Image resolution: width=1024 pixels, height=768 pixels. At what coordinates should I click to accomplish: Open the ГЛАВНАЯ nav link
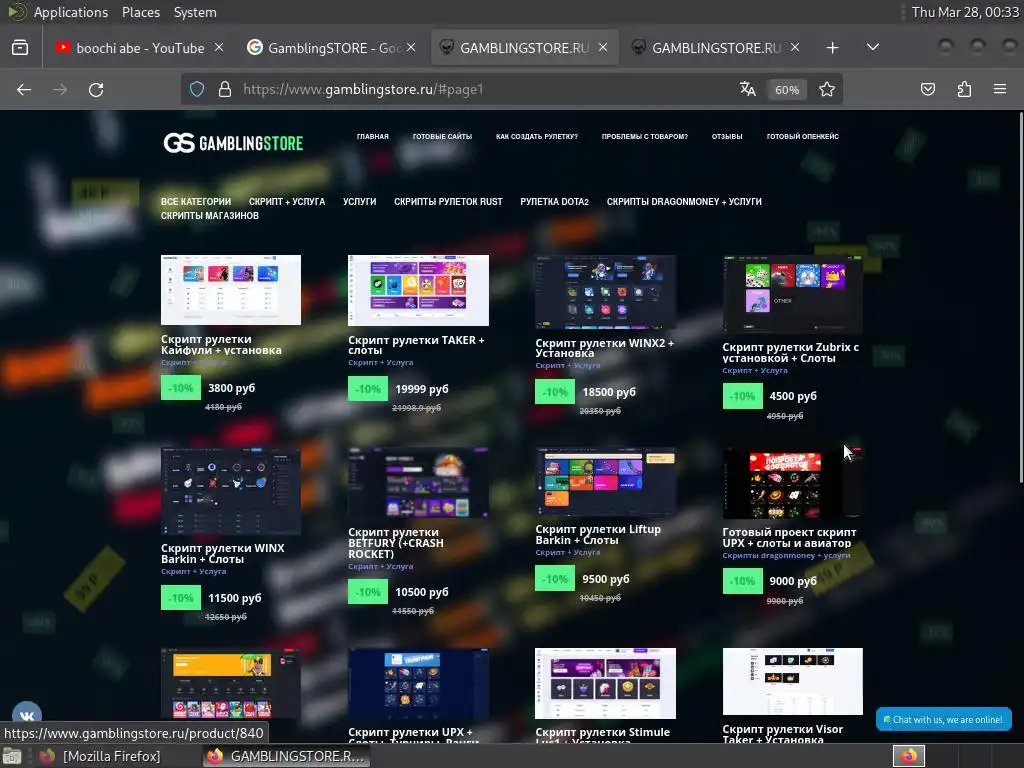[372, 136]
